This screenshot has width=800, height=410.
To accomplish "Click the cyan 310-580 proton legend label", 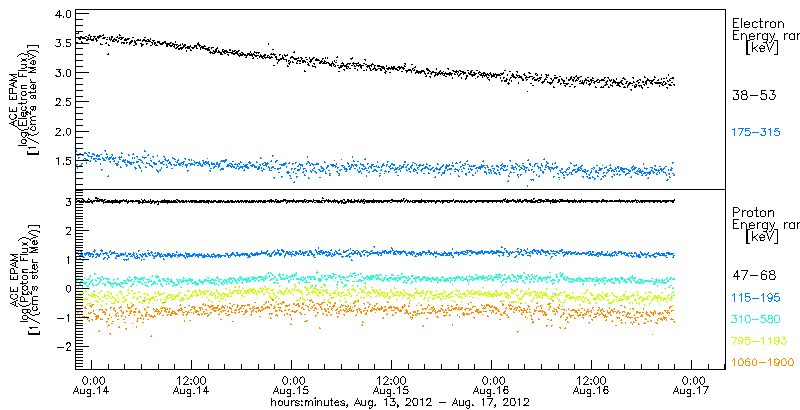I will (x=756, y=319).
